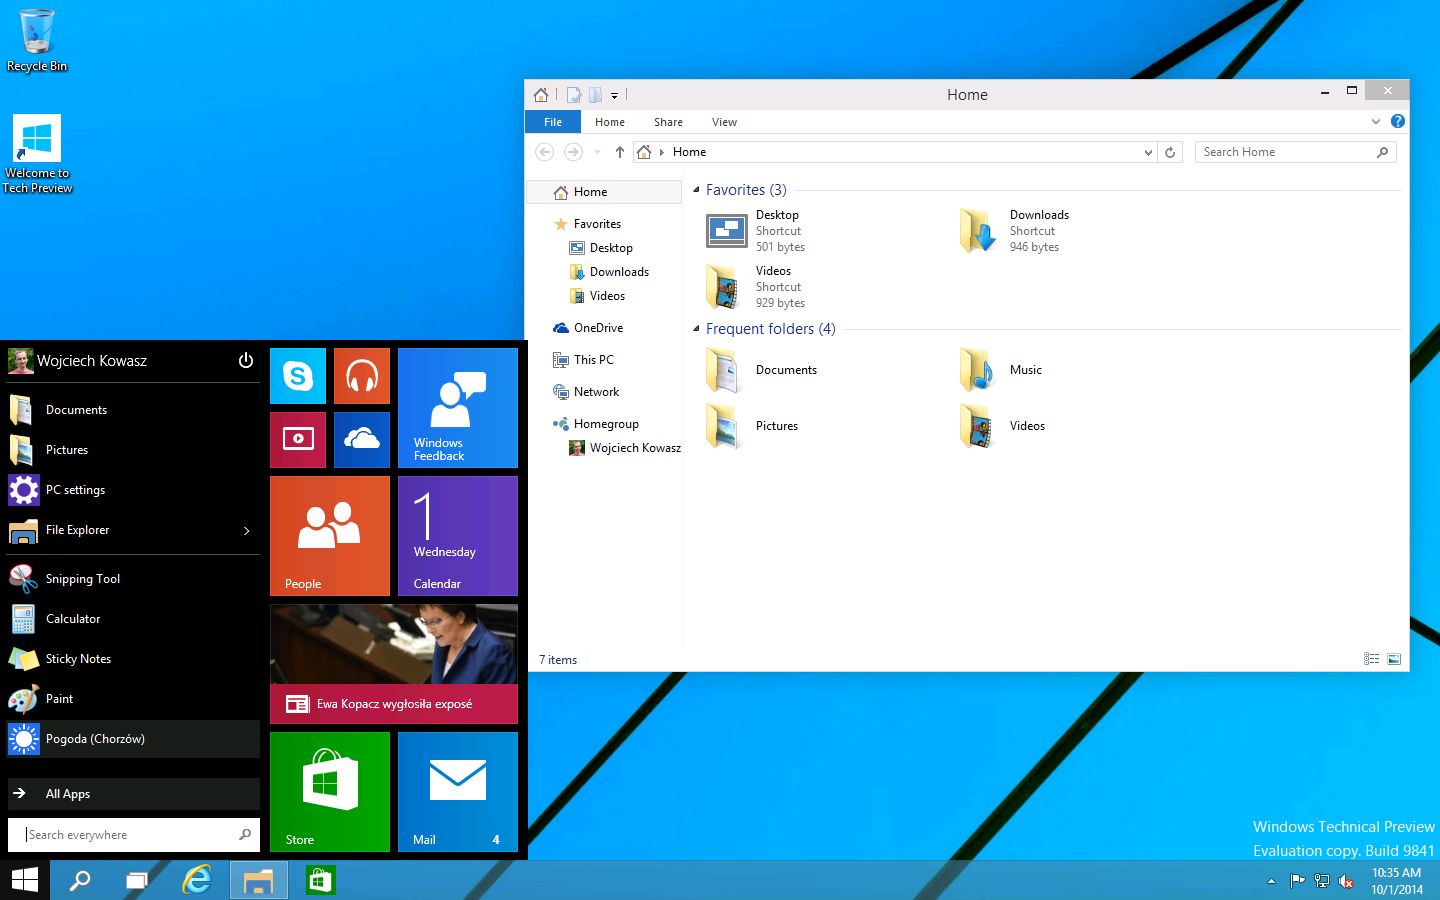Collapse the Favorites (3) group
Image resolution: width=1440 pixels, height=900 pixels.
pos(696,190)
